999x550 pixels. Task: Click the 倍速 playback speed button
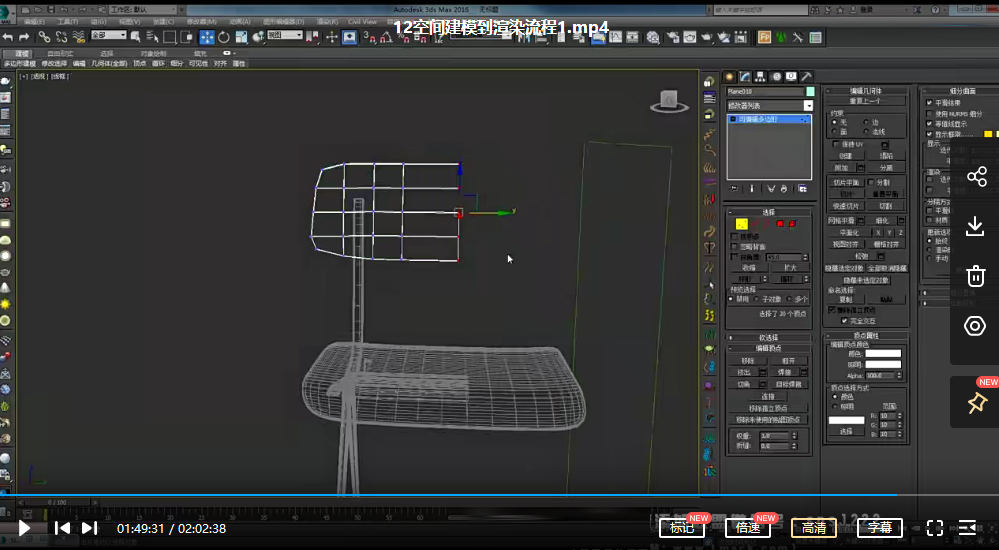click(x=747, y=528)
